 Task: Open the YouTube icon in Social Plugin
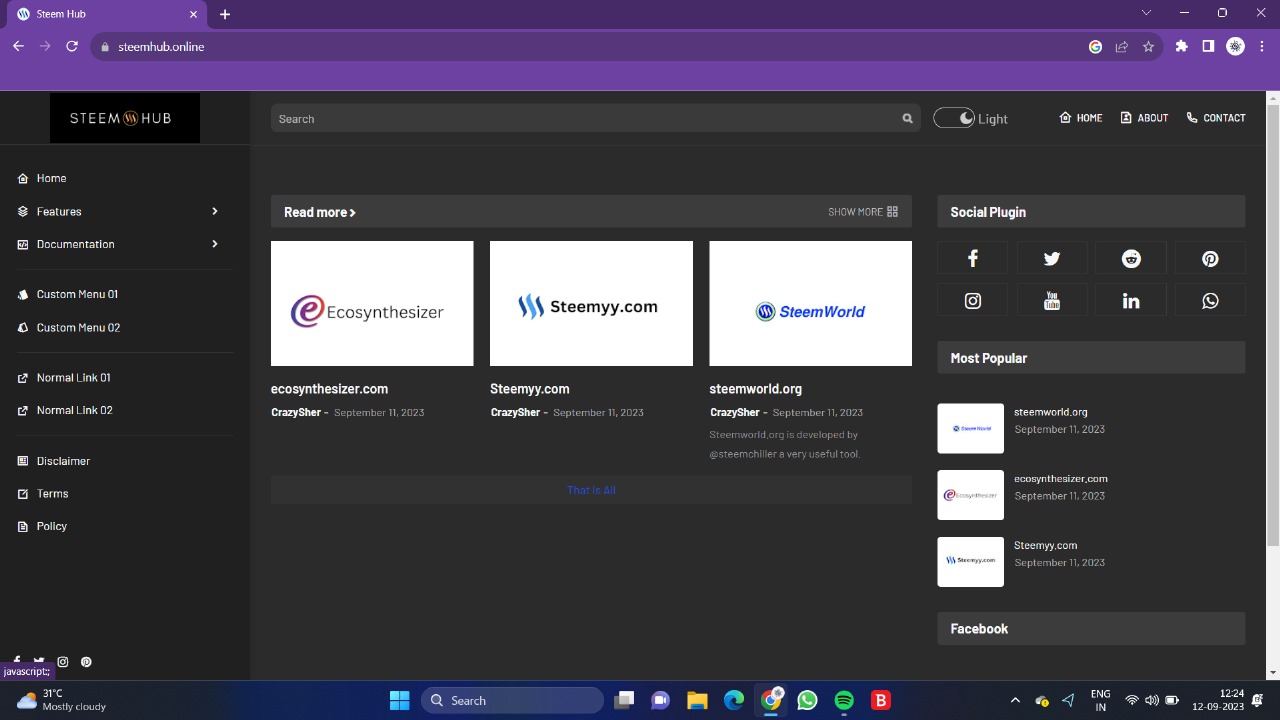click(x=1051, y=301)
